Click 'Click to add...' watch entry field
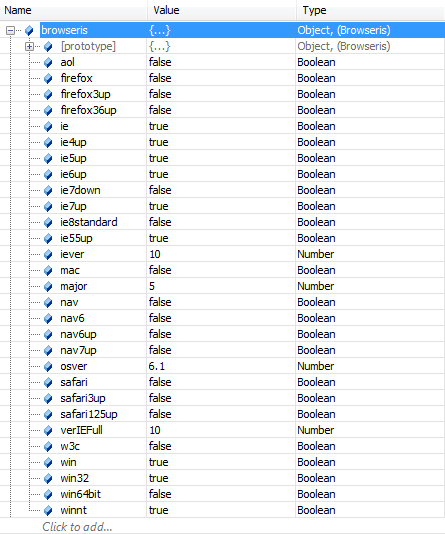 77,527
